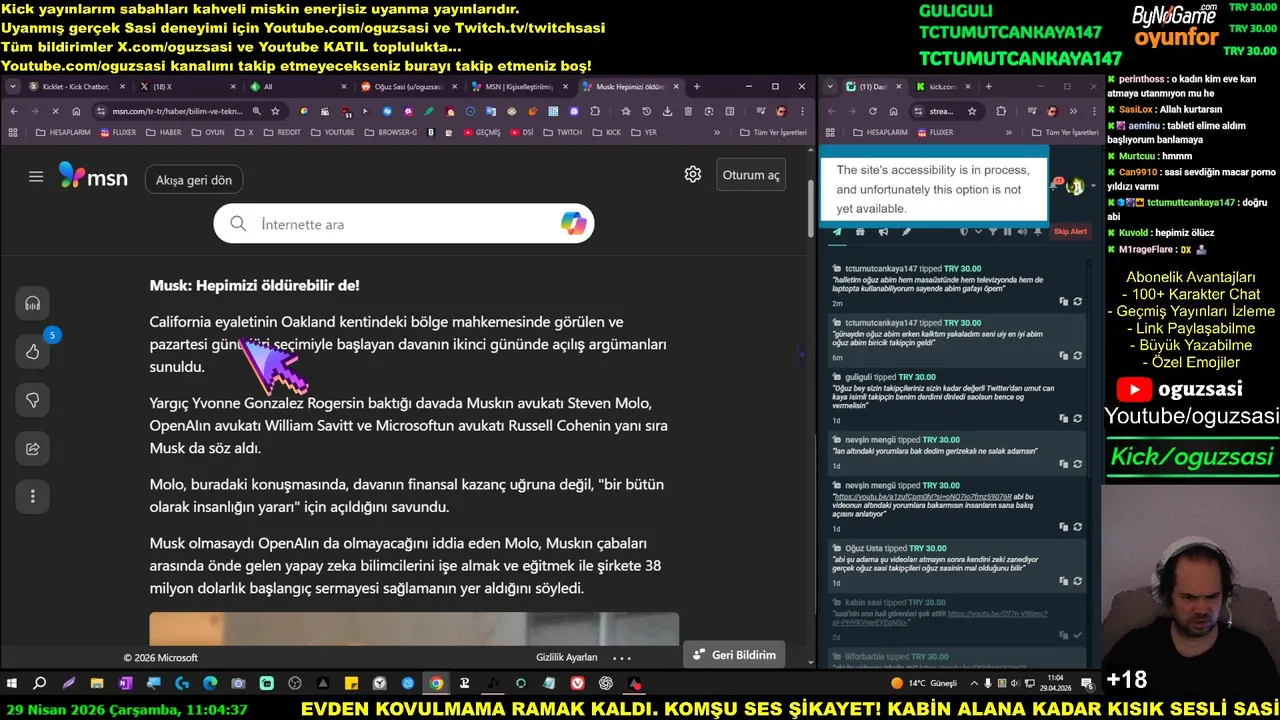Open HESAPLARIM bookmark folder in left browser
Image resolution: width=1280 pixels, height=720 pixels.
62,132
